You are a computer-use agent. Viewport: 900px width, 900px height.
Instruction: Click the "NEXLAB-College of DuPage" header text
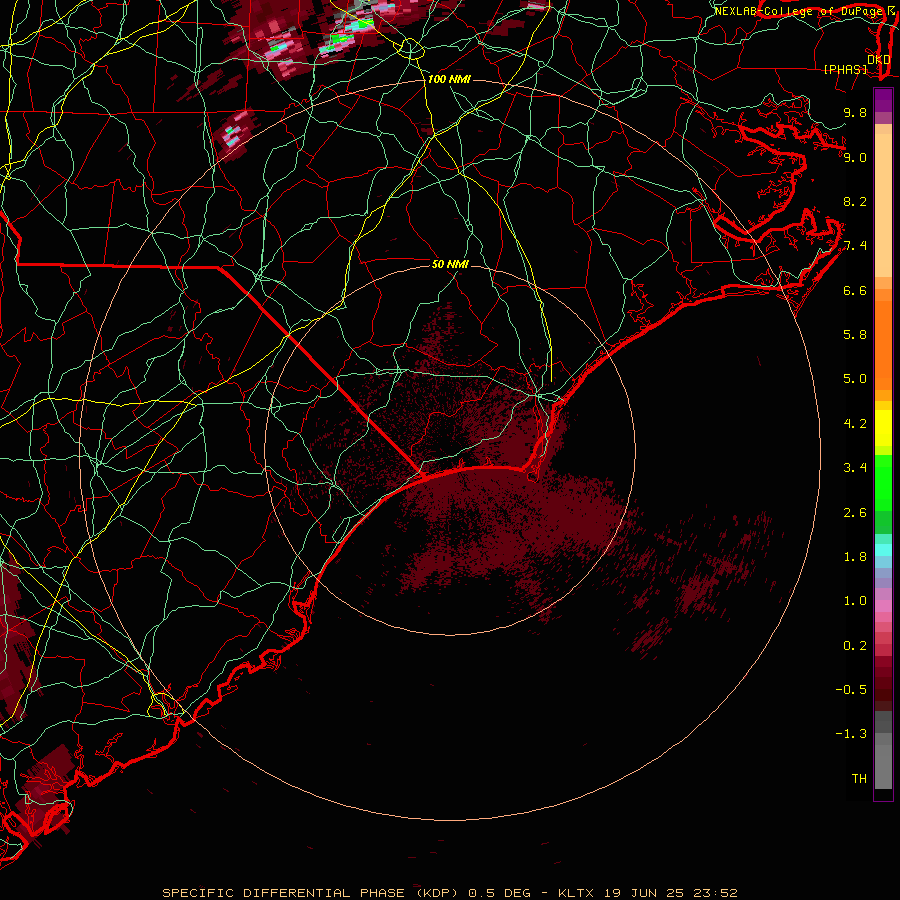point(798,11)
